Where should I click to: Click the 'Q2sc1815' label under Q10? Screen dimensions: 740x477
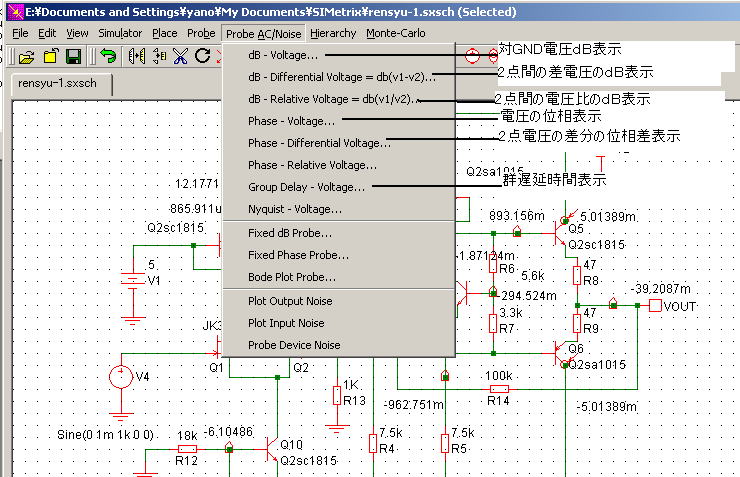coord(308,461)
